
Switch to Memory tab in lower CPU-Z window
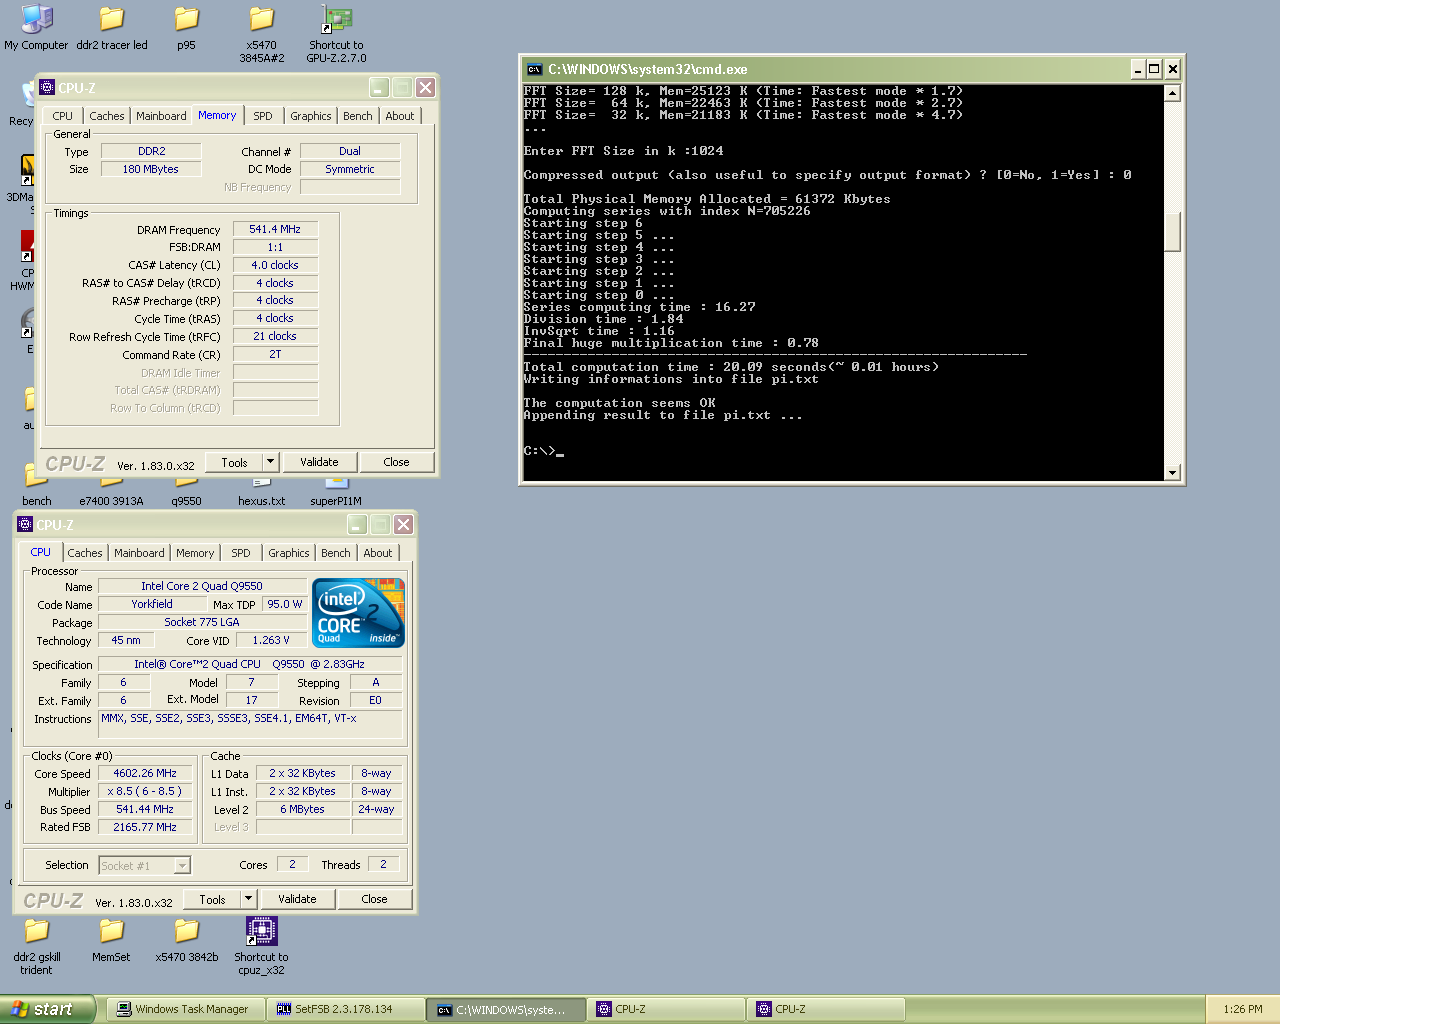coord(195,553)
